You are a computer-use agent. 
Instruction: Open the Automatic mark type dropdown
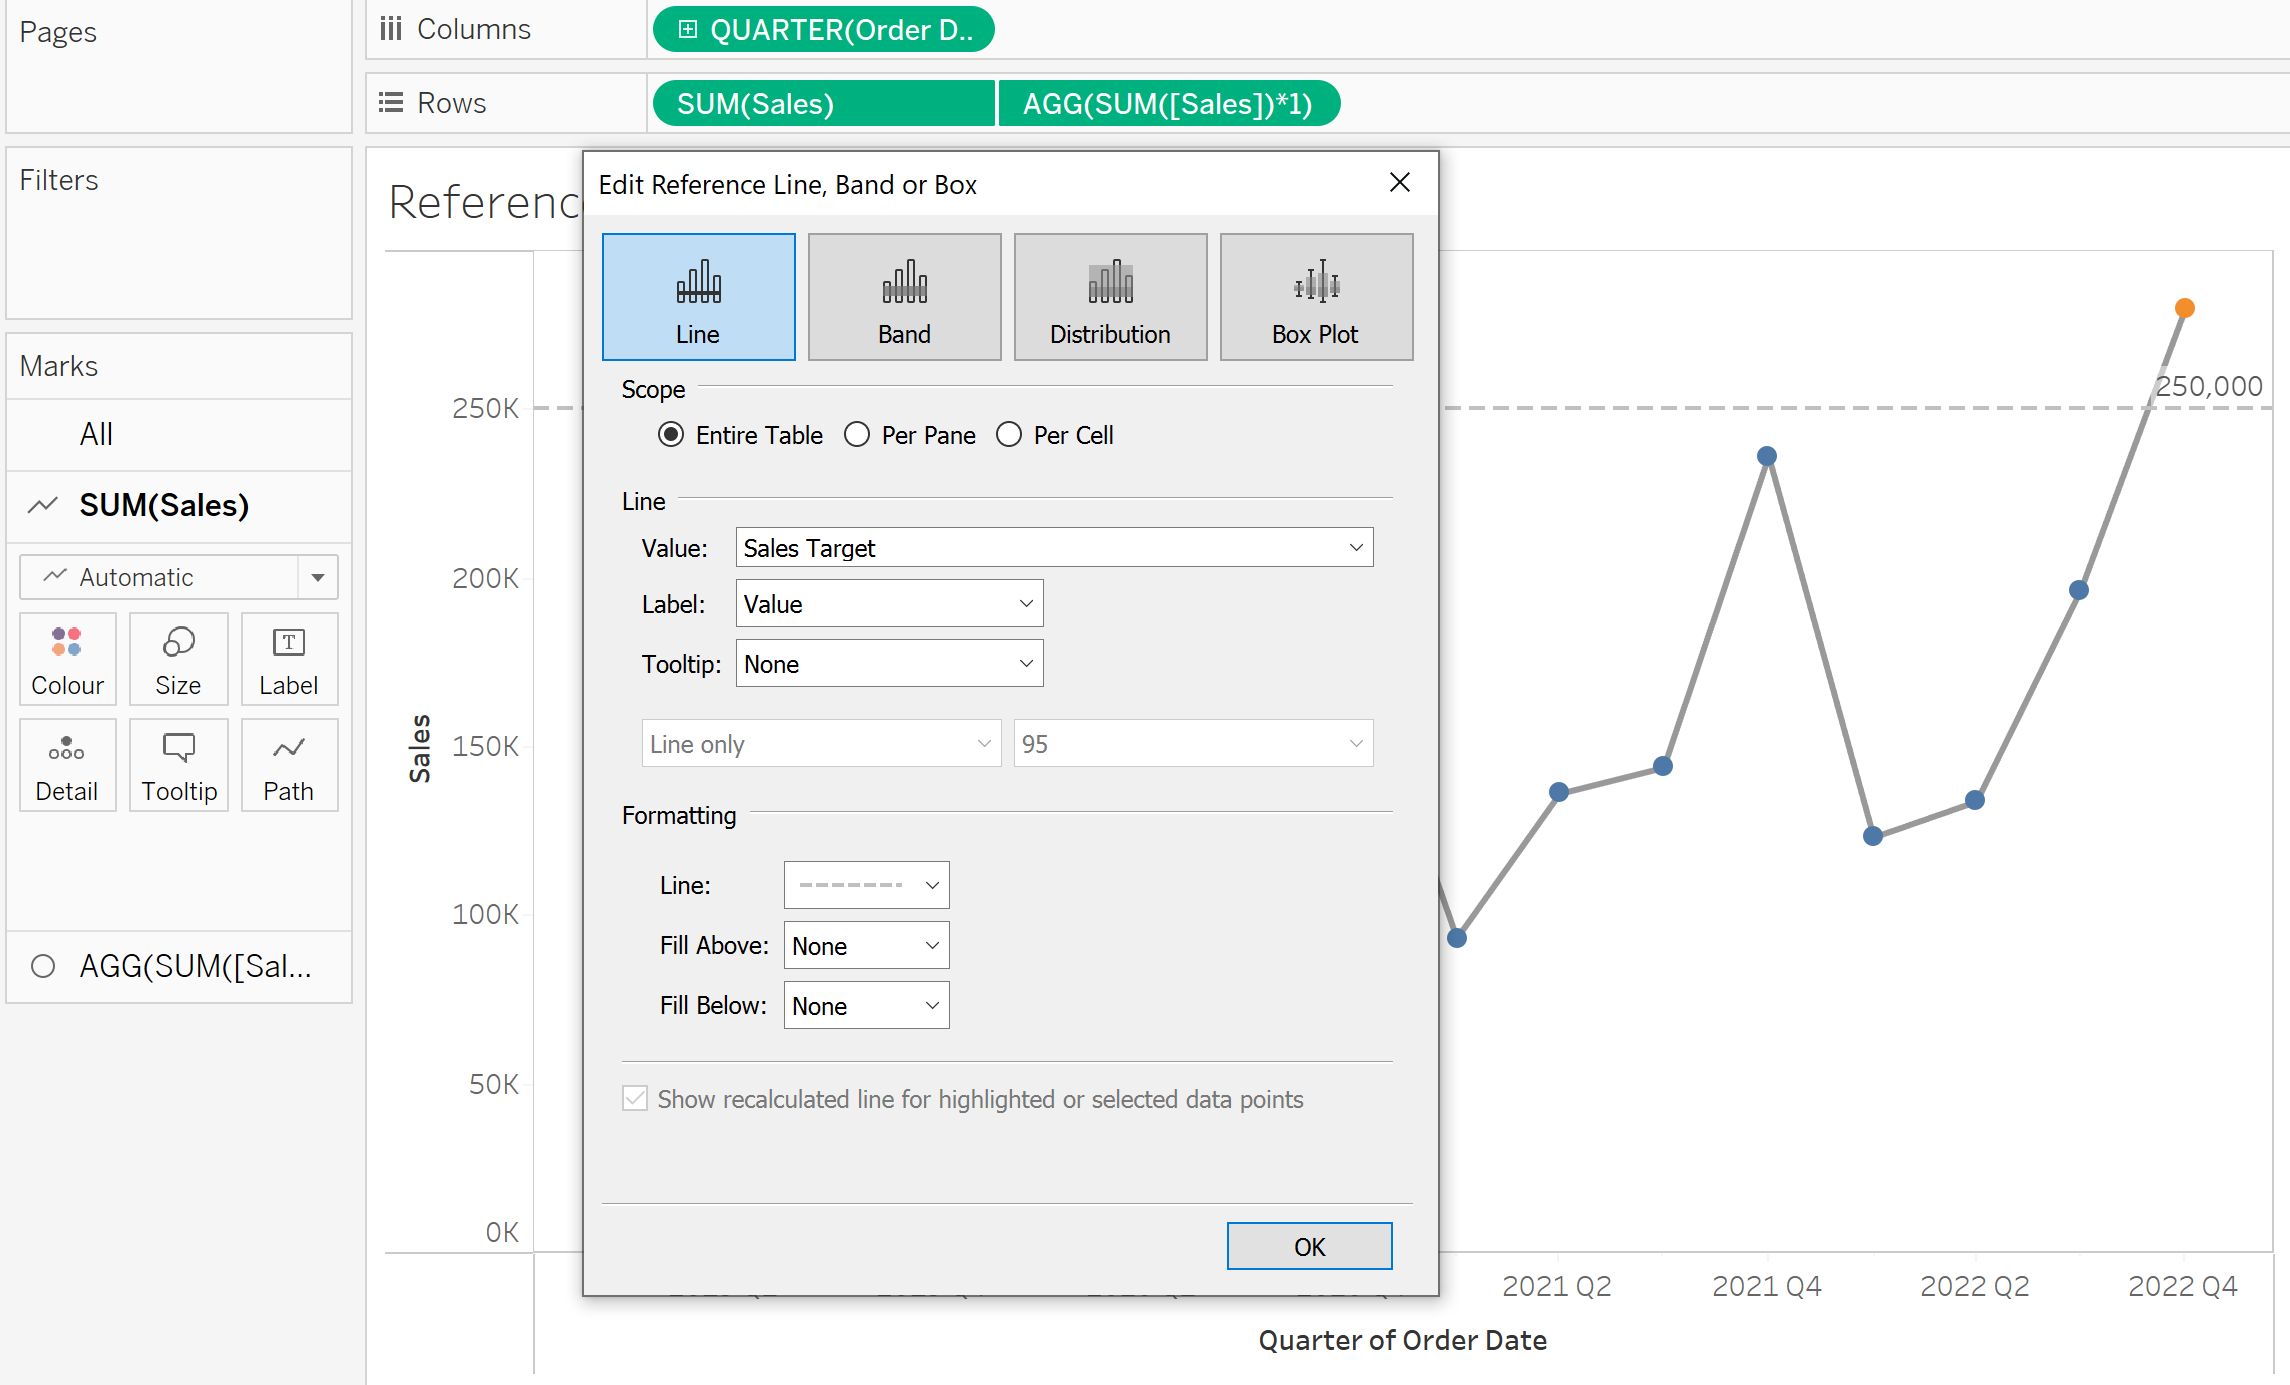178,577
